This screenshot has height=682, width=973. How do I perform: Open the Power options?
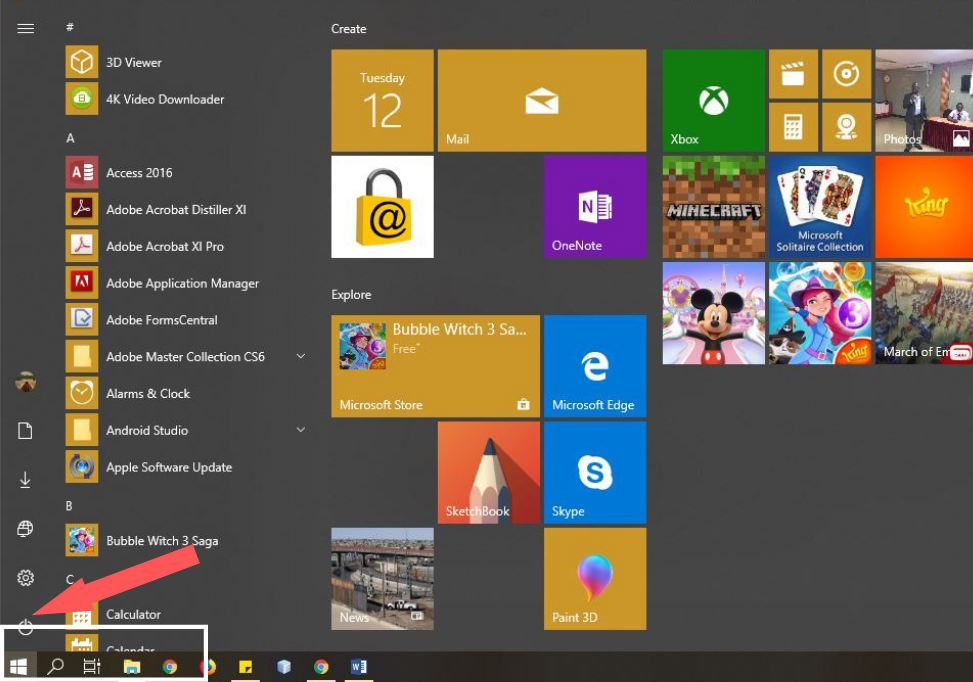point(25,627)
